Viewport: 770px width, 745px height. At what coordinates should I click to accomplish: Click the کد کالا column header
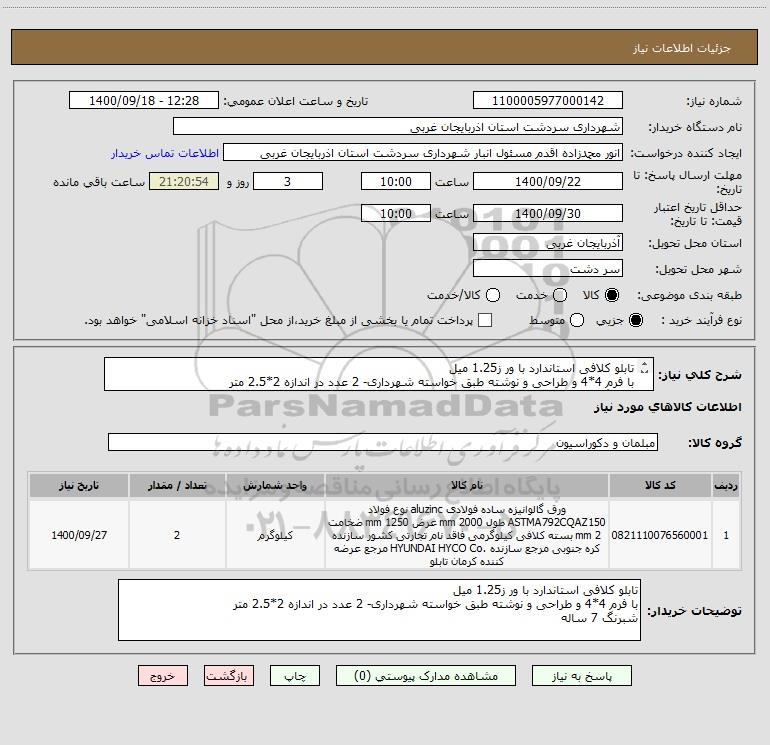coord(660,486)
